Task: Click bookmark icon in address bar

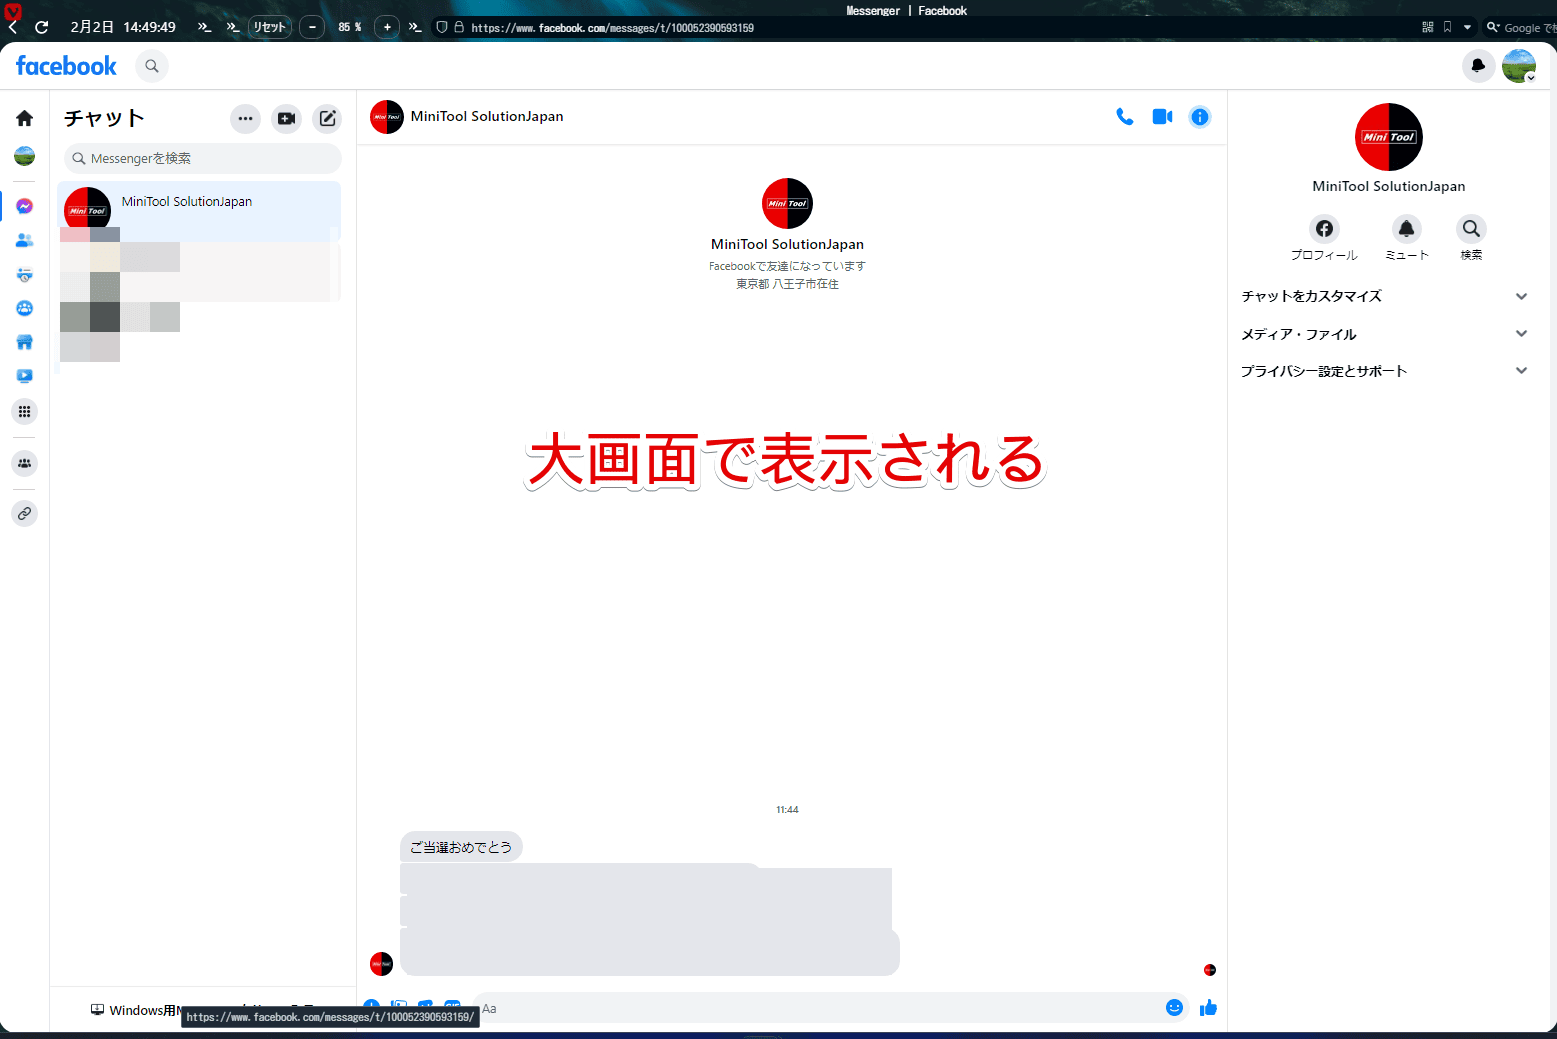Action: pos(1447,27)
